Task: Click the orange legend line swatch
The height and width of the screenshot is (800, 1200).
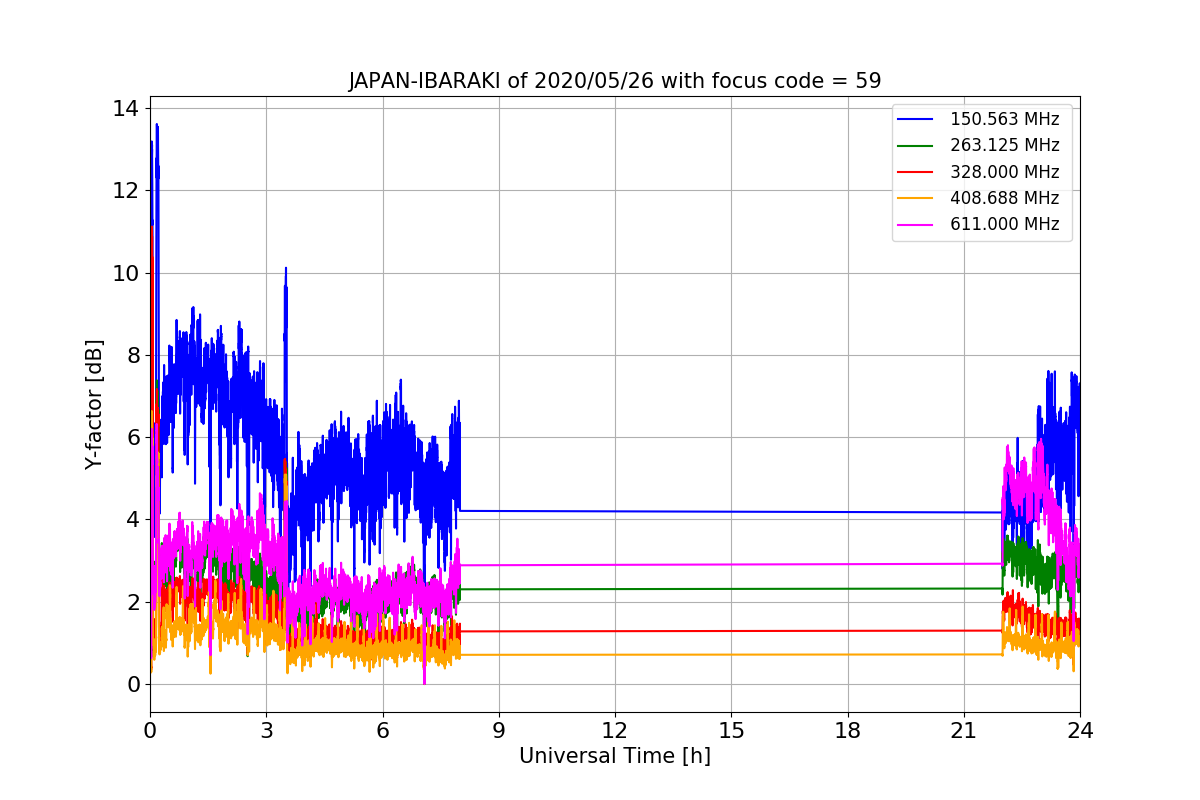Action: (x=916, y=199)
